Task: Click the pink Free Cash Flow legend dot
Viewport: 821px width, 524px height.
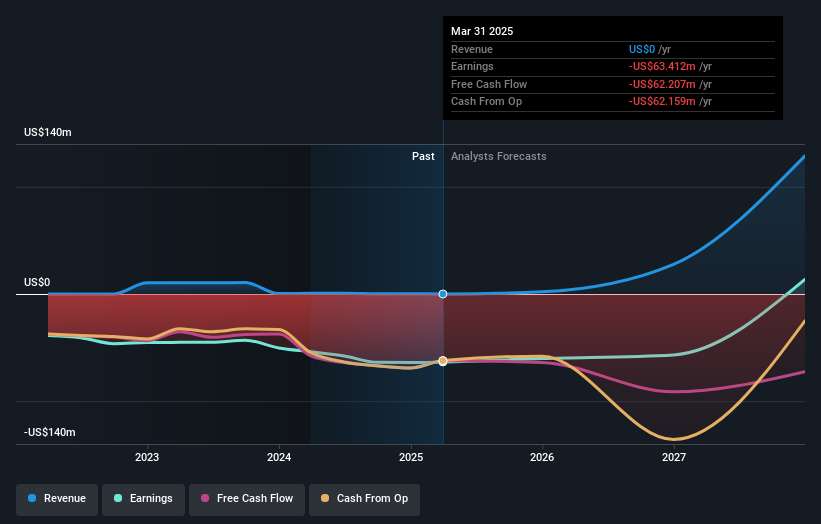Action: coord(206,498)
